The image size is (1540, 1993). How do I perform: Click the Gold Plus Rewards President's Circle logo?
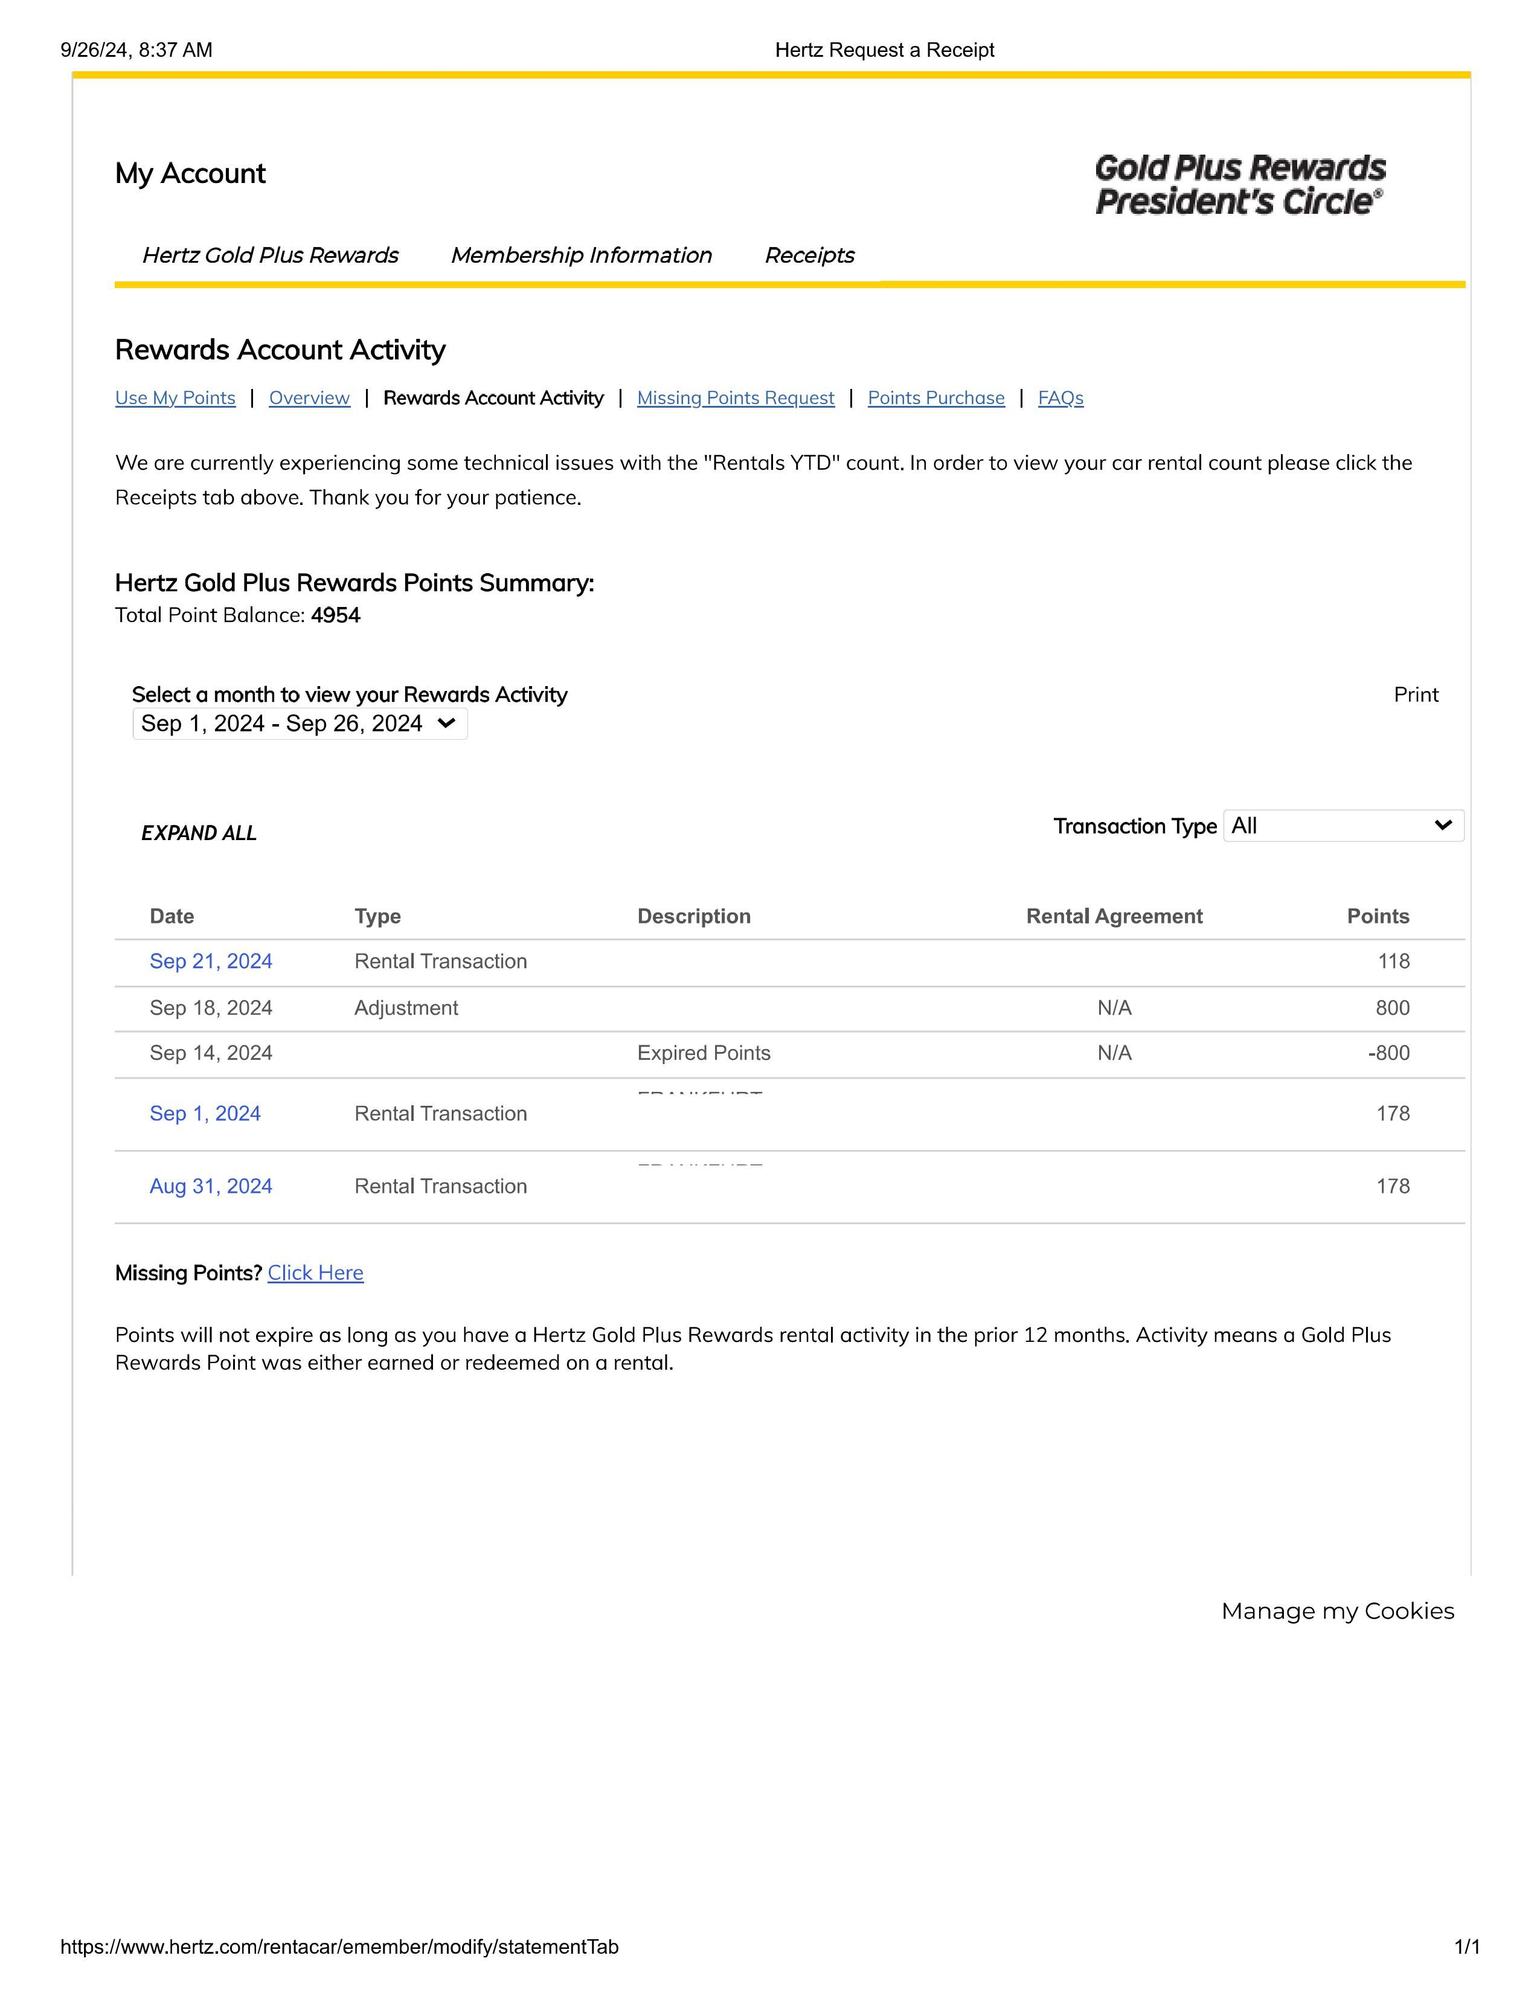pyautogui.click(x=1240, y=185)
